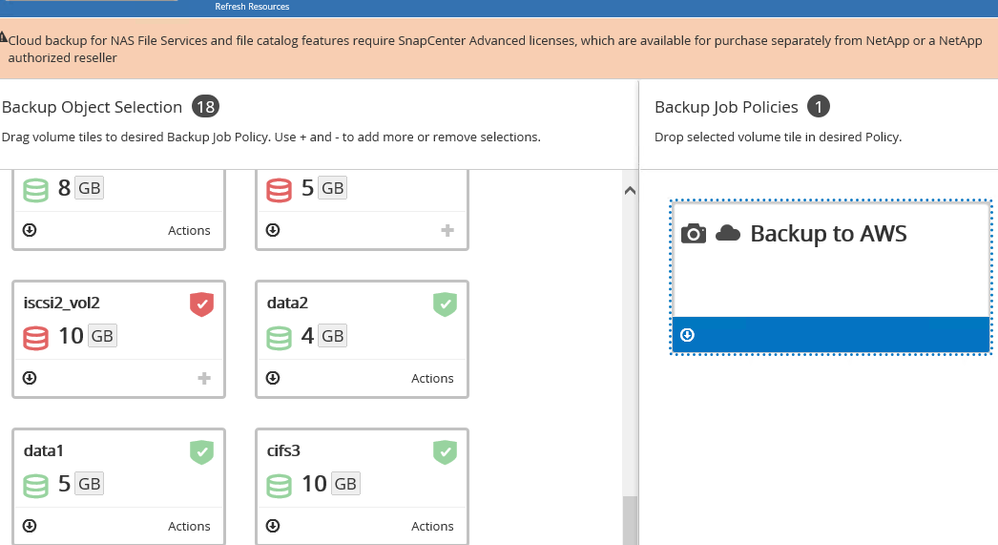Expand details arrow on iscsi2_vol2 tile
This screenshot has width=998, height=545.
[x=30, y=378]
